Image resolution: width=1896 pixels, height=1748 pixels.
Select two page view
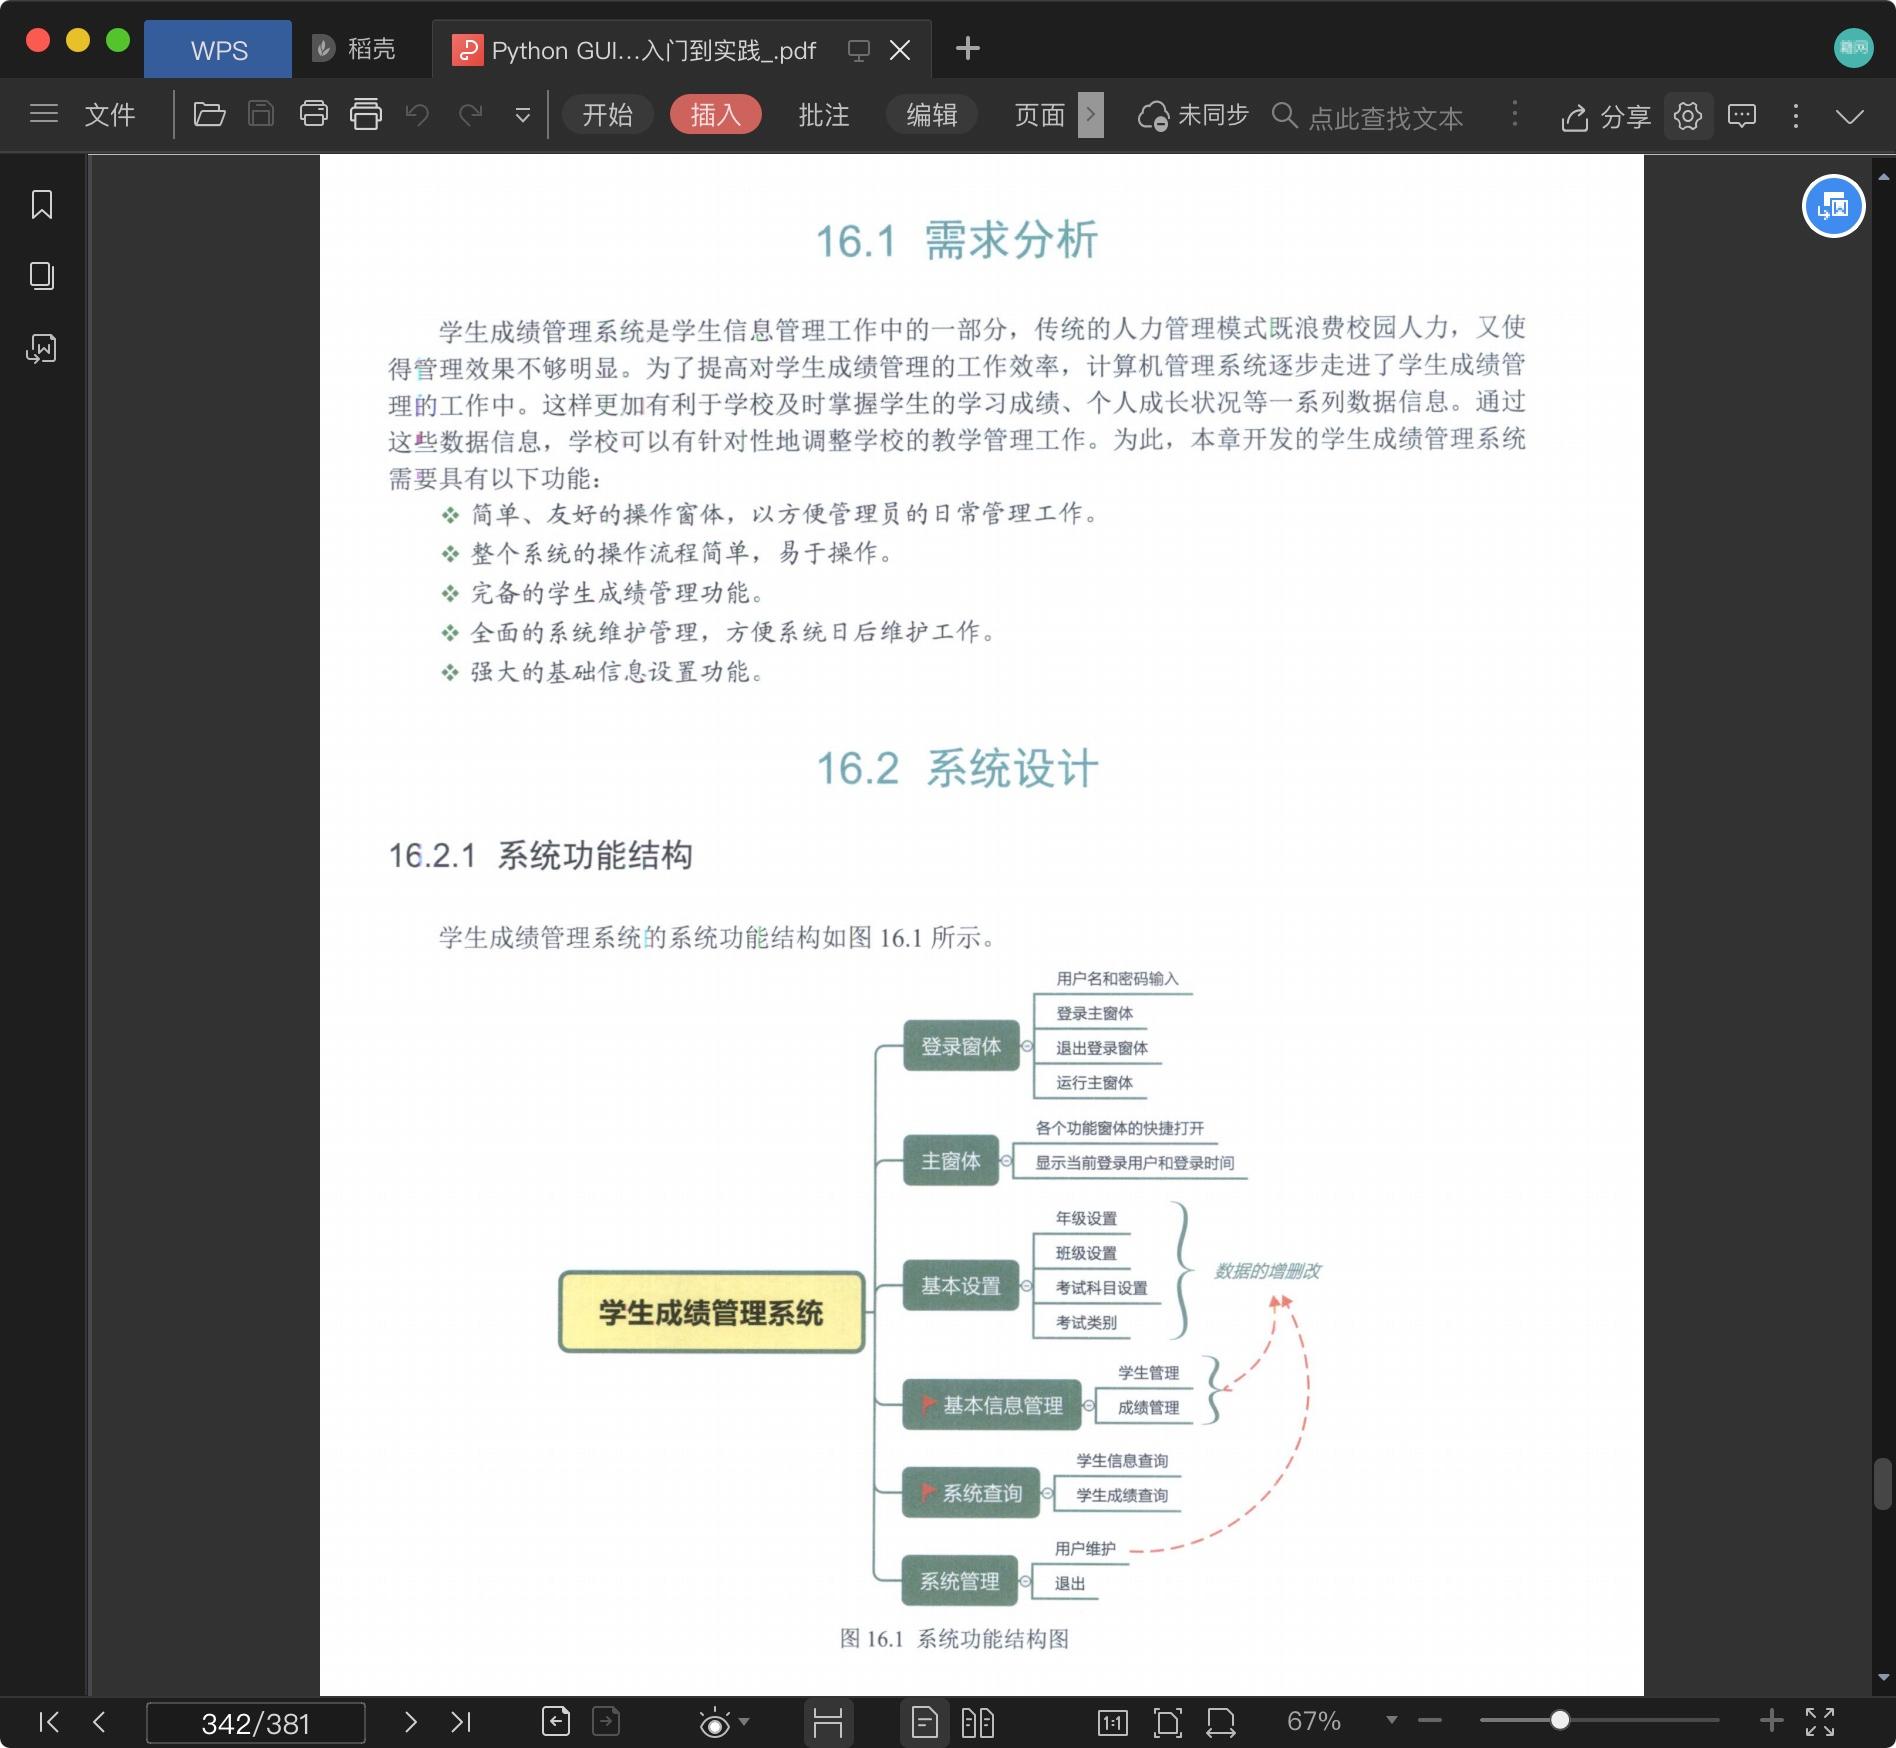click(977, 1722)
